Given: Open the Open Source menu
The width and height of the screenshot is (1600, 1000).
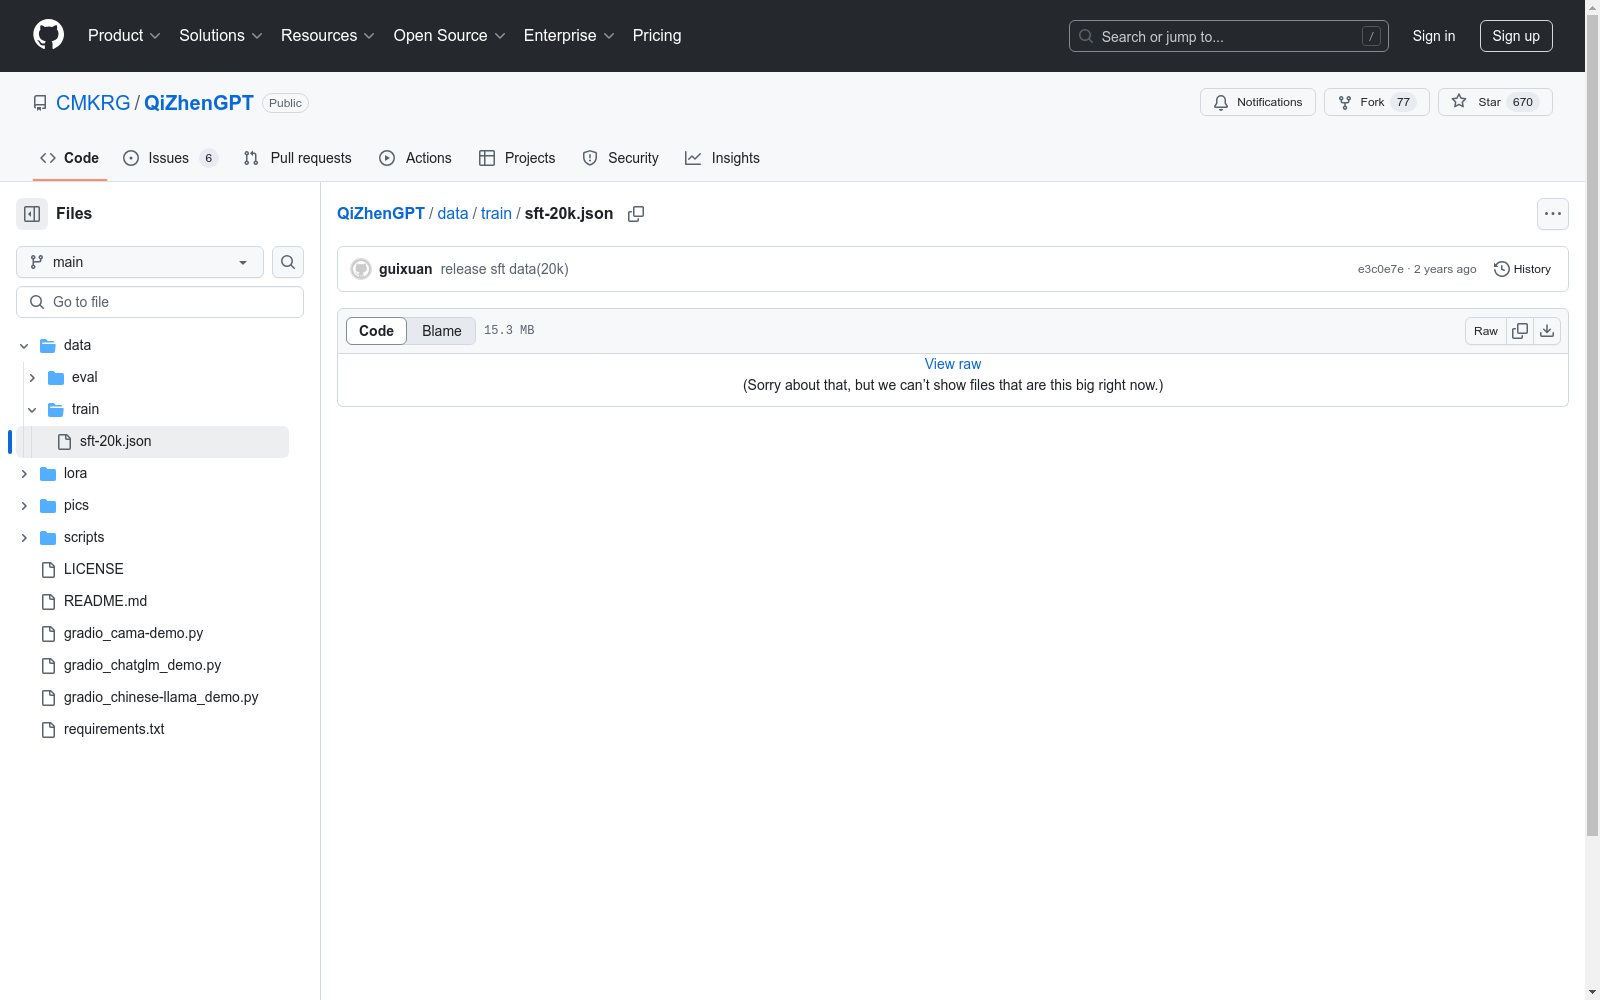Looking at the screenshot, I should (x=450, y=35).
